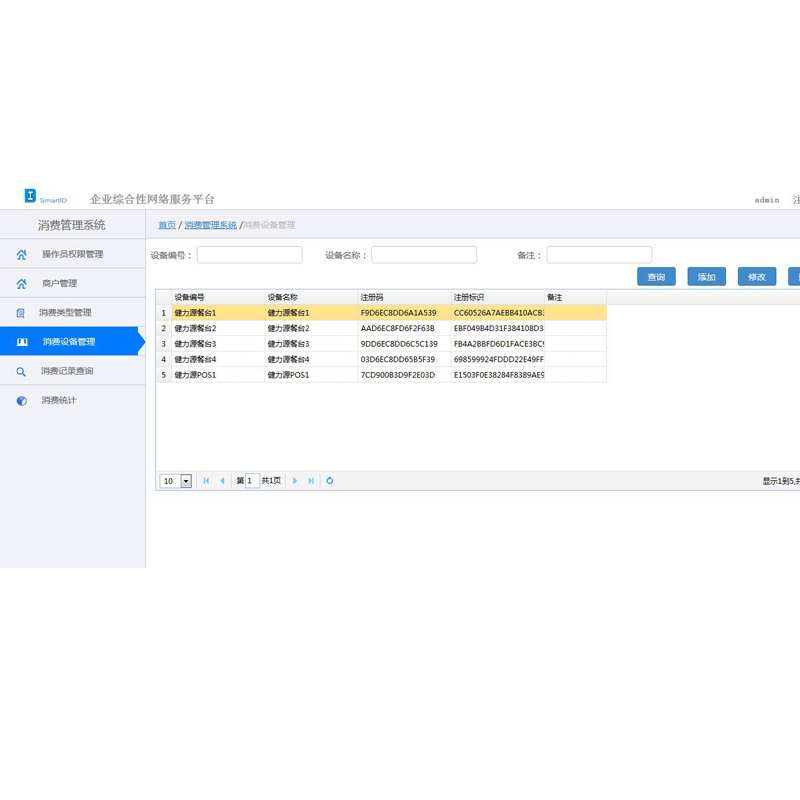The image size is (800, 800).
Task: Click registration code F9D6EC8DD6A1A539
Action: point(398,313)
